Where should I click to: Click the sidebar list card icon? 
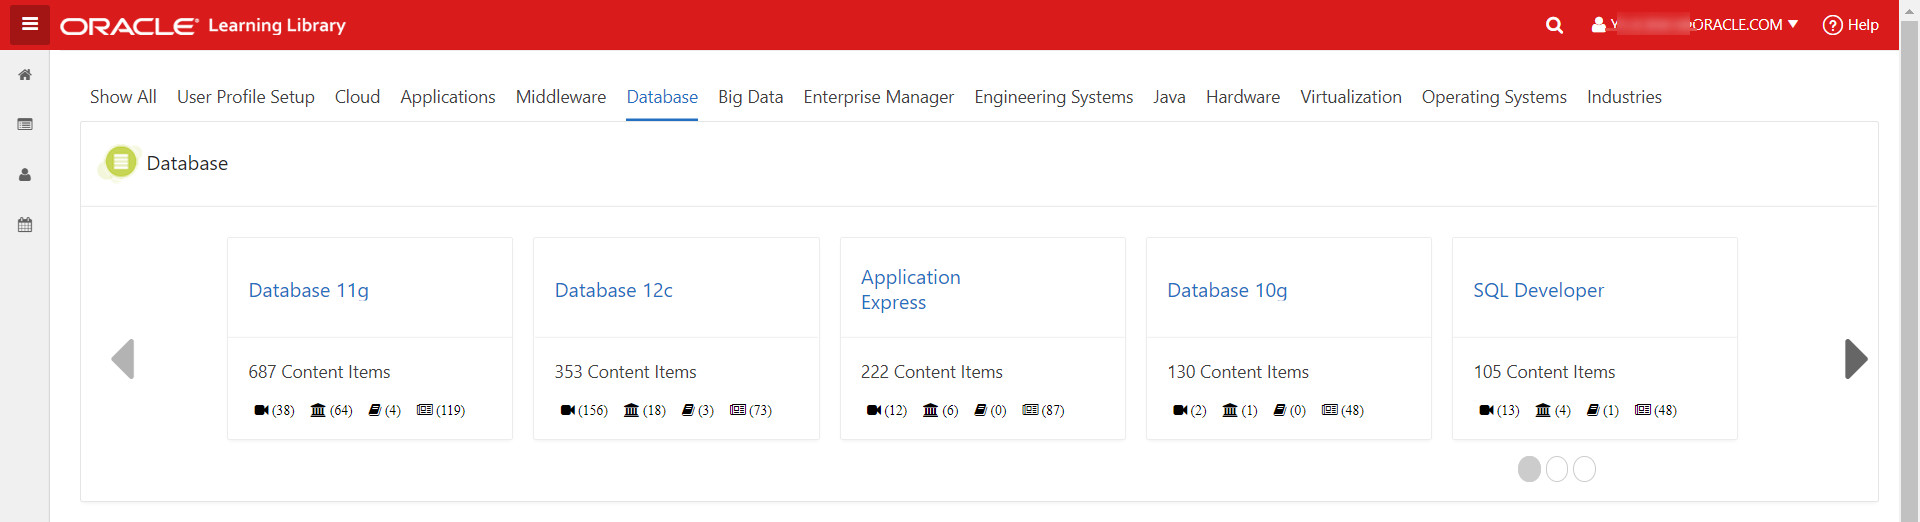[x=25, y=125]
